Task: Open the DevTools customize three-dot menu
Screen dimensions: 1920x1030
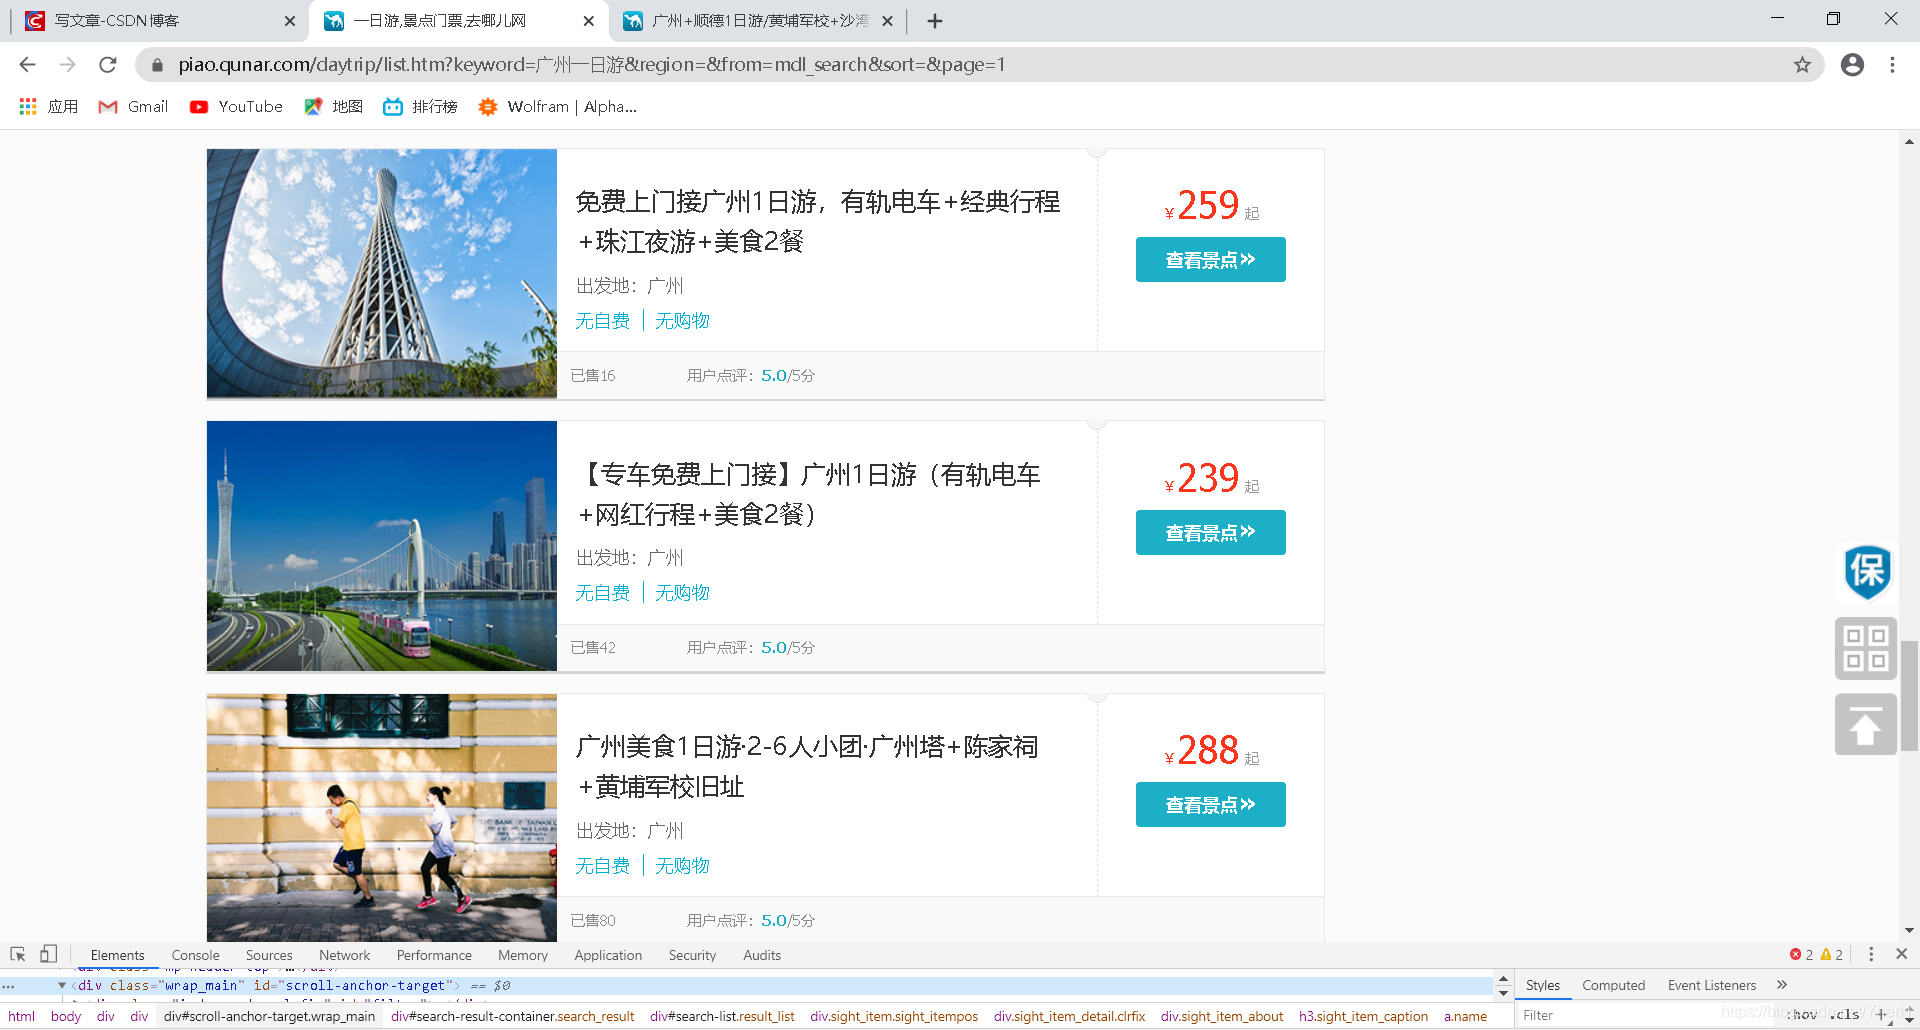Action: click(x=1871, y=955)
